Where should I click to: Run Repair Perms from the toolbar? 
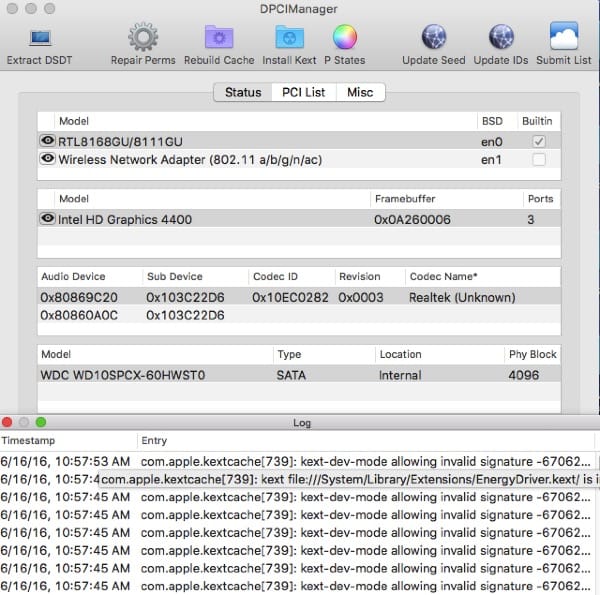[144, 38]
